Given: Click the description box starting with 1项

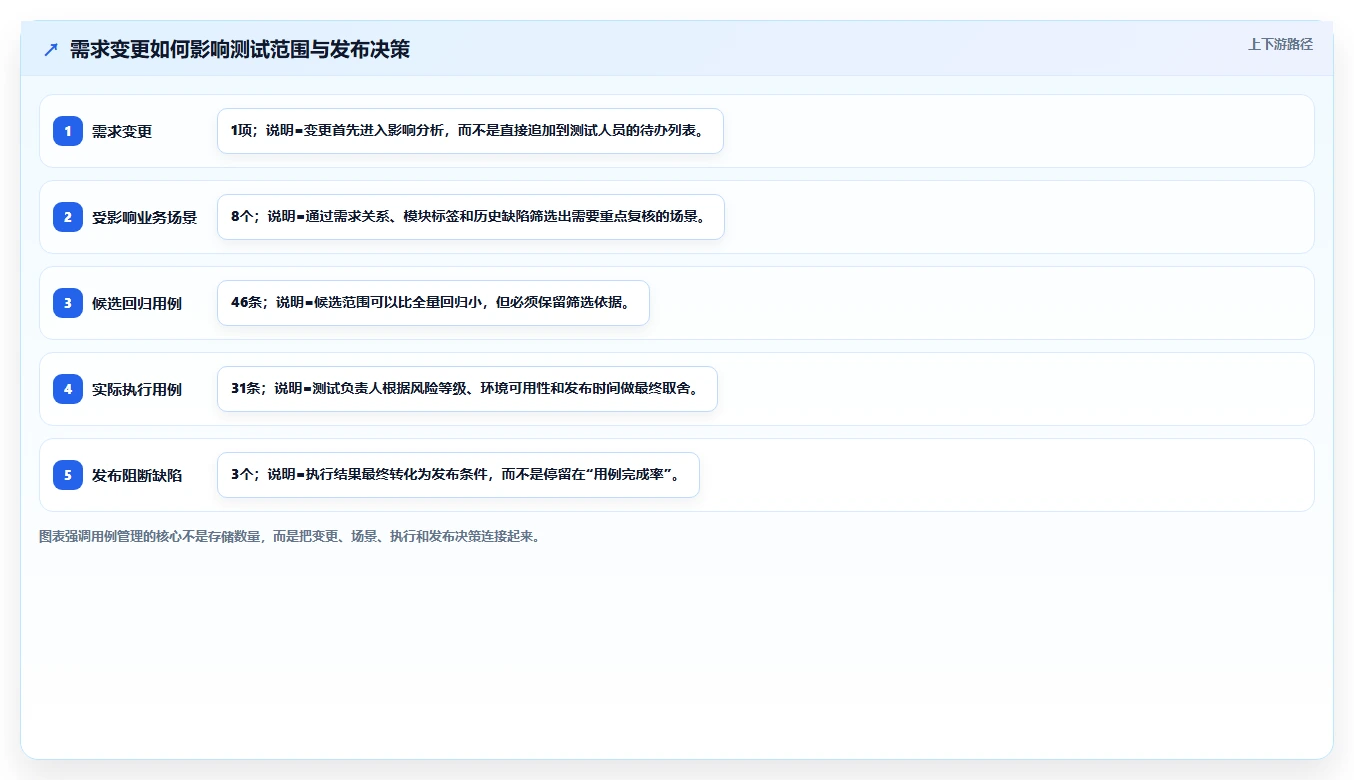Looking at the screenshot, I should pos(470,131).
